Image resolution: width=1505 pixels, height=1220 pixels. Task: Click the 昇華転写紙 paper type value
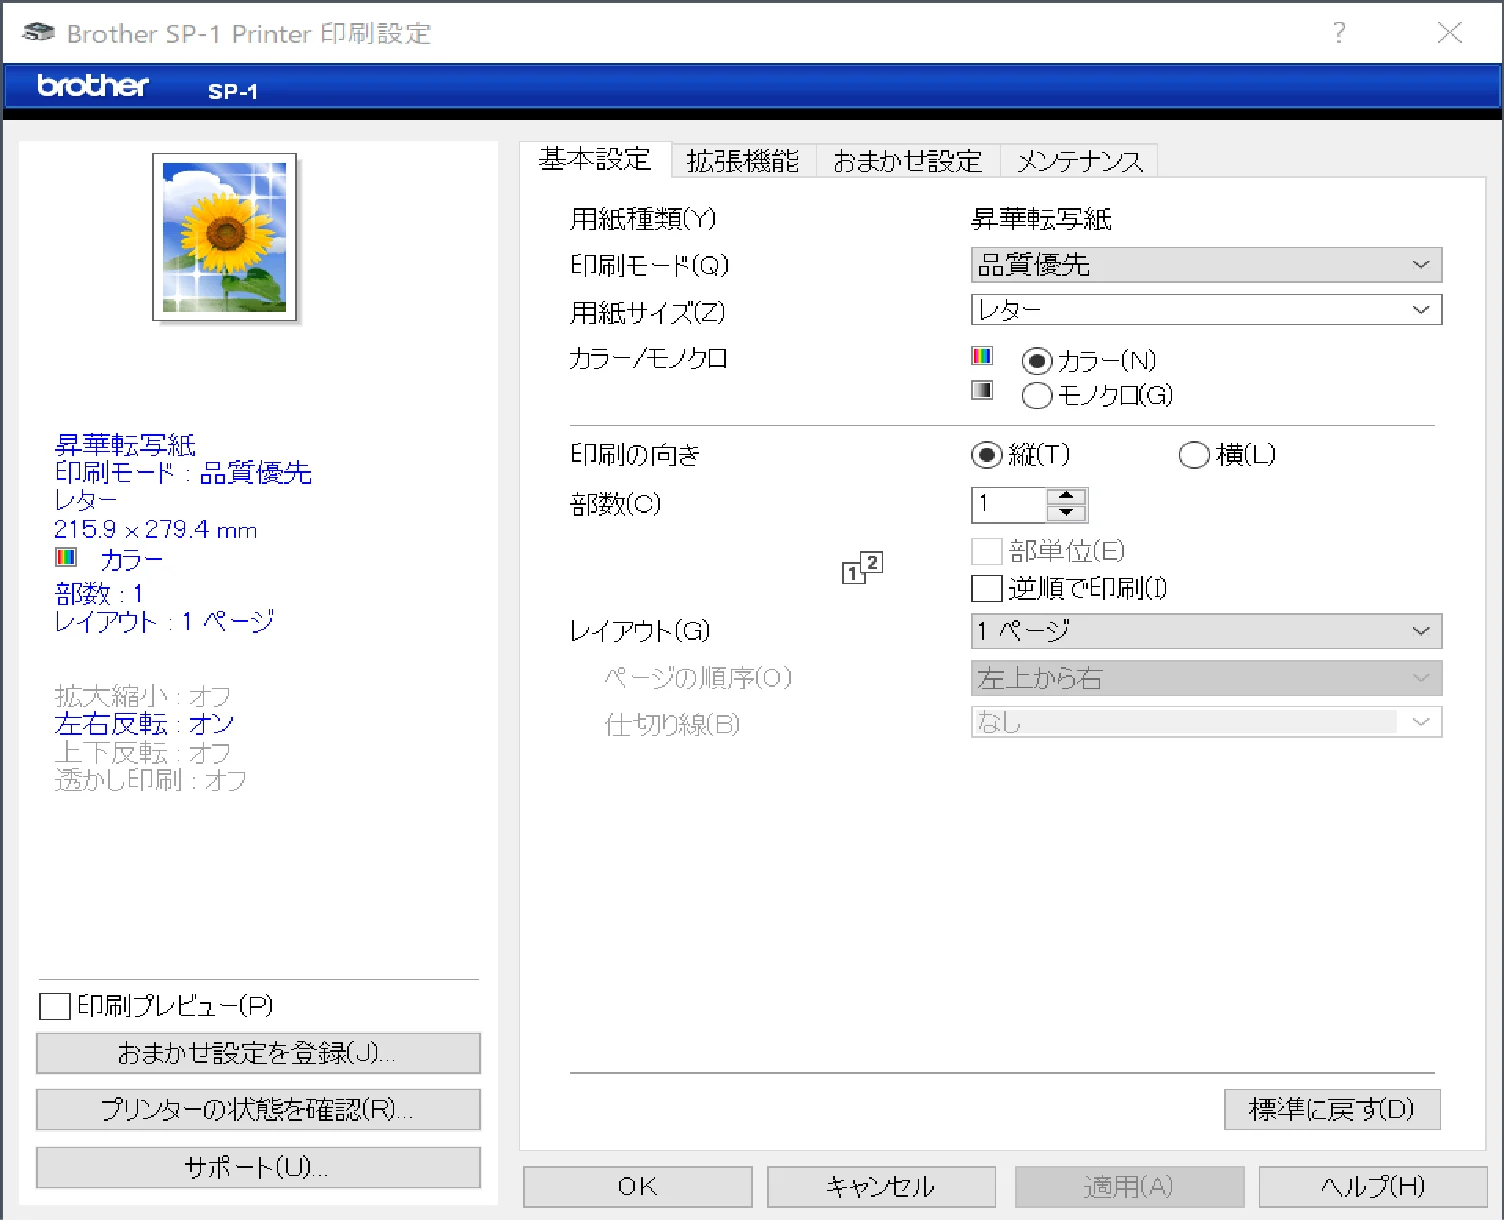pos(1042,219)
